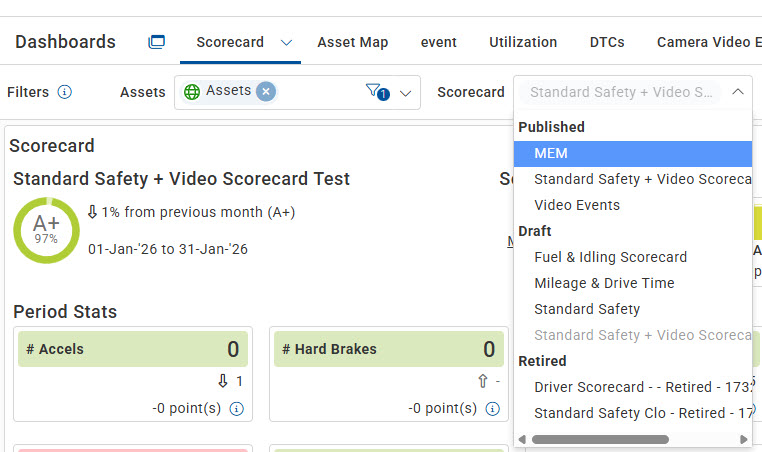This screenshot has width=762, height=452.
Task: Click the Dashboards heading
Action: coord(66,42)
